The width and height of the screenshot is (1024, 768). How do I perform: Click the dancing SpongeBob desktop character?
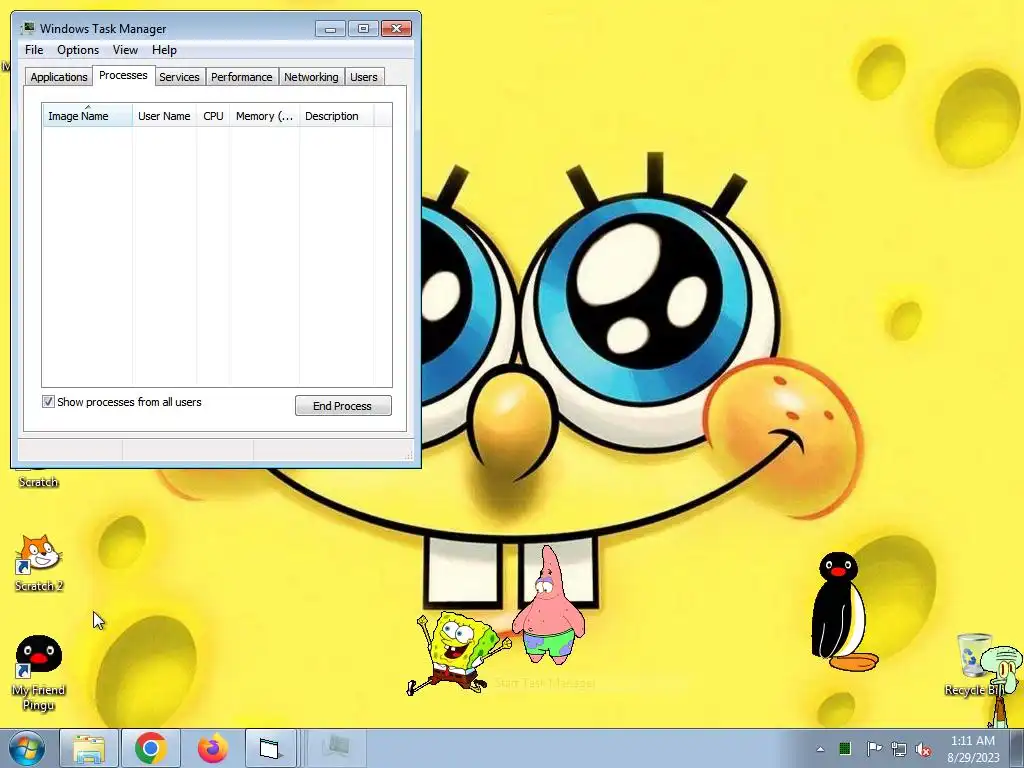(x=458, y=652)
